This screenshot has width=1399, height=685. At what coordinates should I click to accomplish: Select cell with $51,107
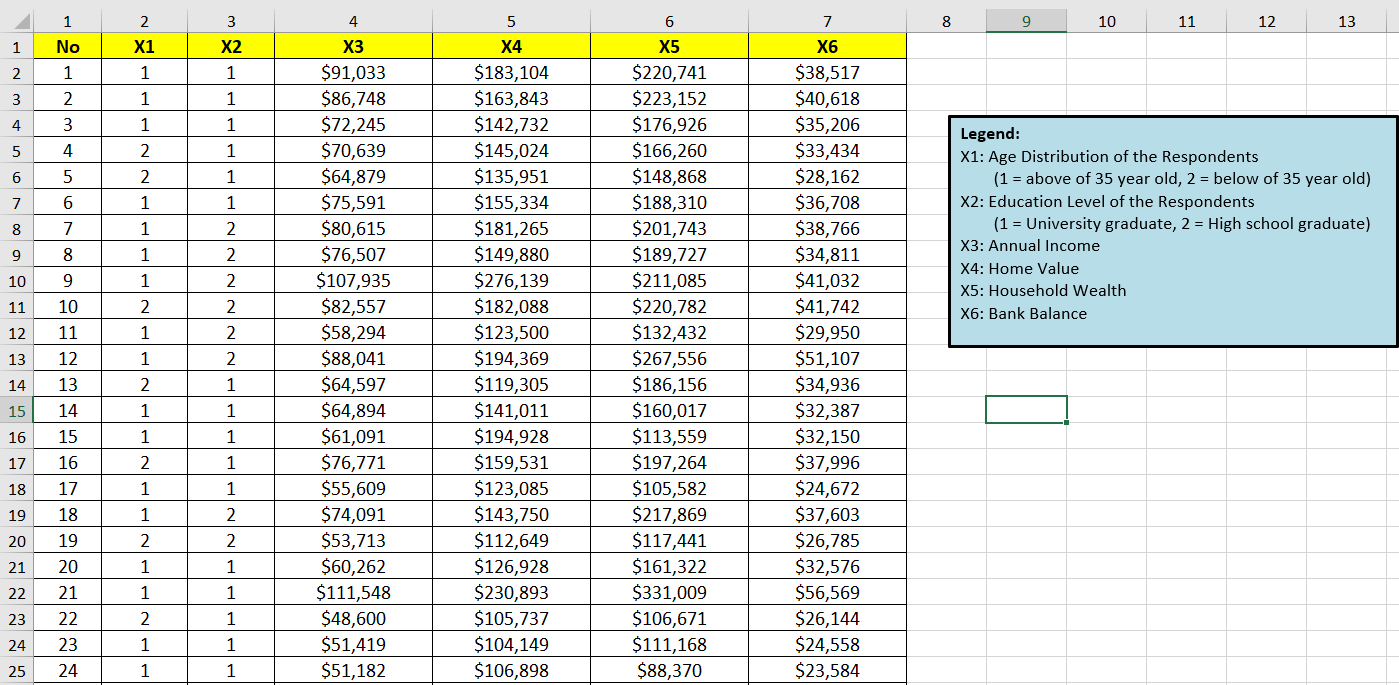pyautogui.click(x=827, y=358)
